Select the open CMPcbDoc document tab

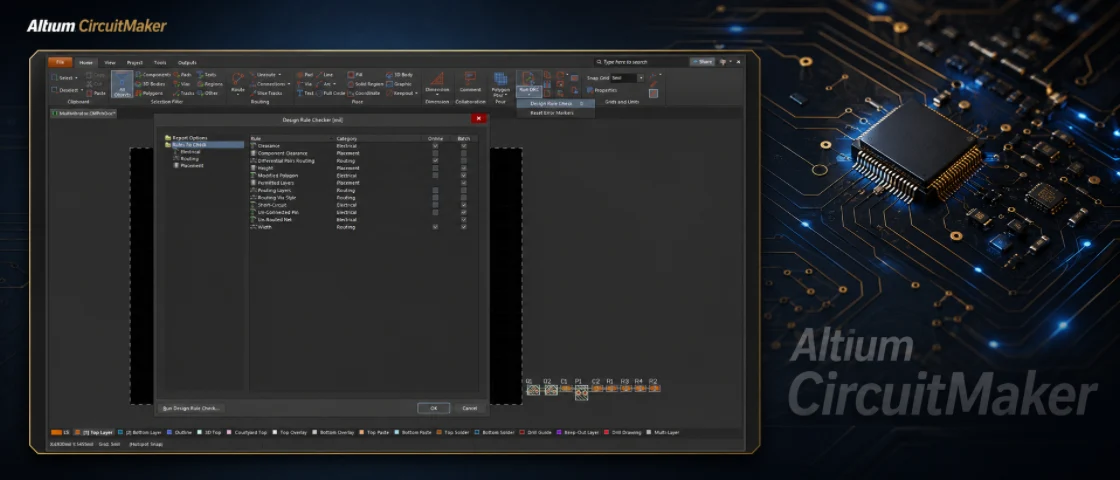[x=84, y=113]
